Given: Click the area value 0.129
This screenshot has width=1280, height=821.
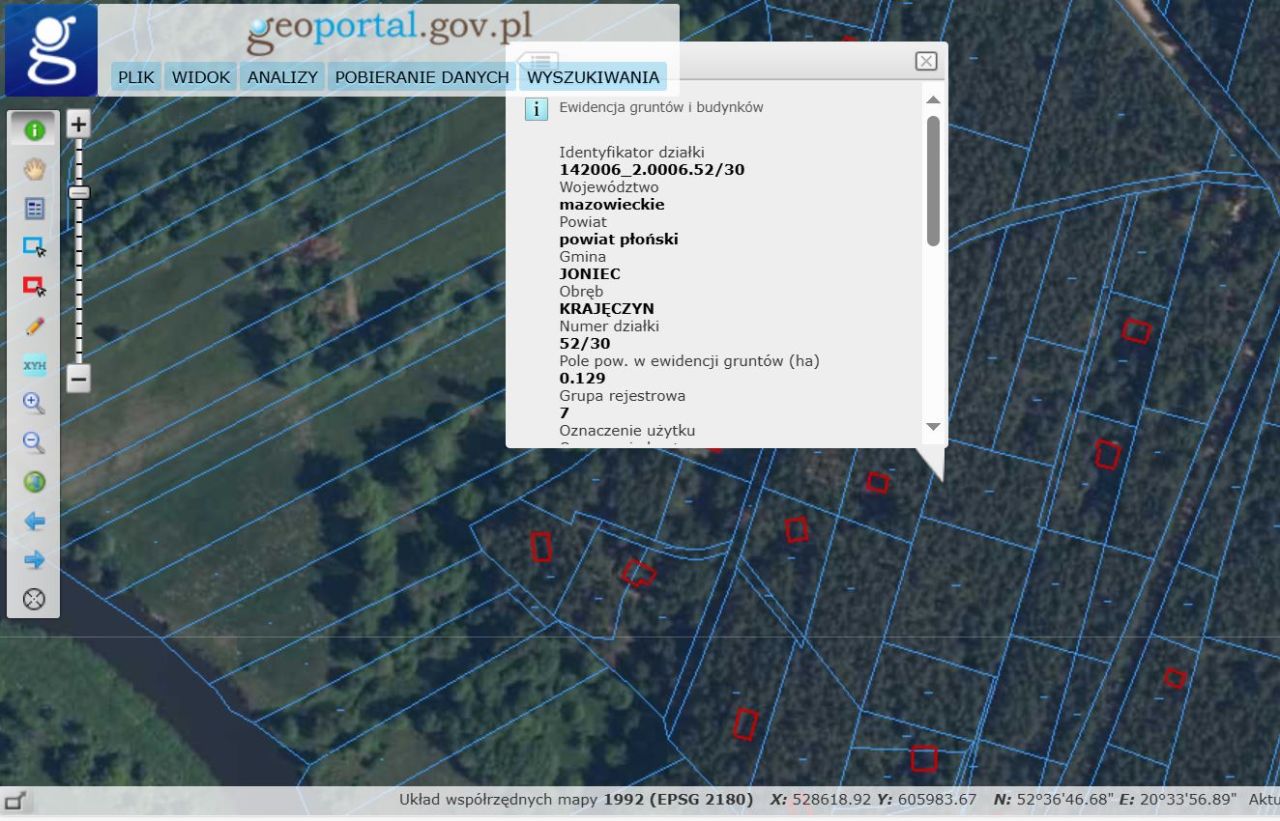Looking at the screenshot, I should point(583,379).
